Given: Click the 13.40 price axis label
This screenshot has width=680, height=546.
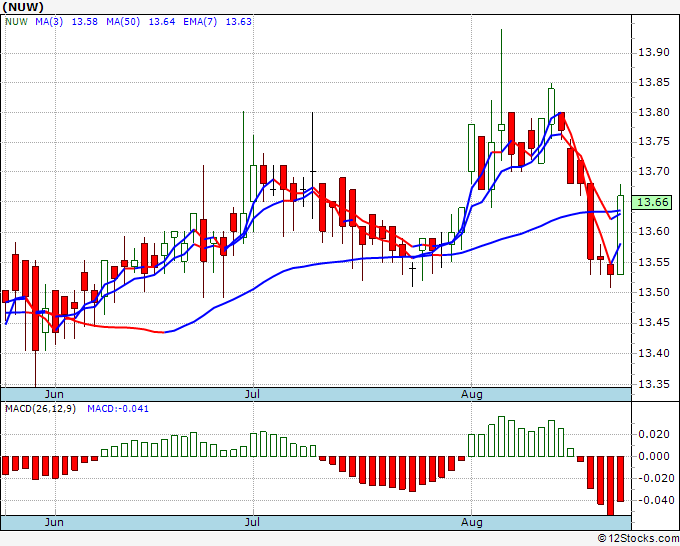Looking at the screenshot, I should point(654,353).
